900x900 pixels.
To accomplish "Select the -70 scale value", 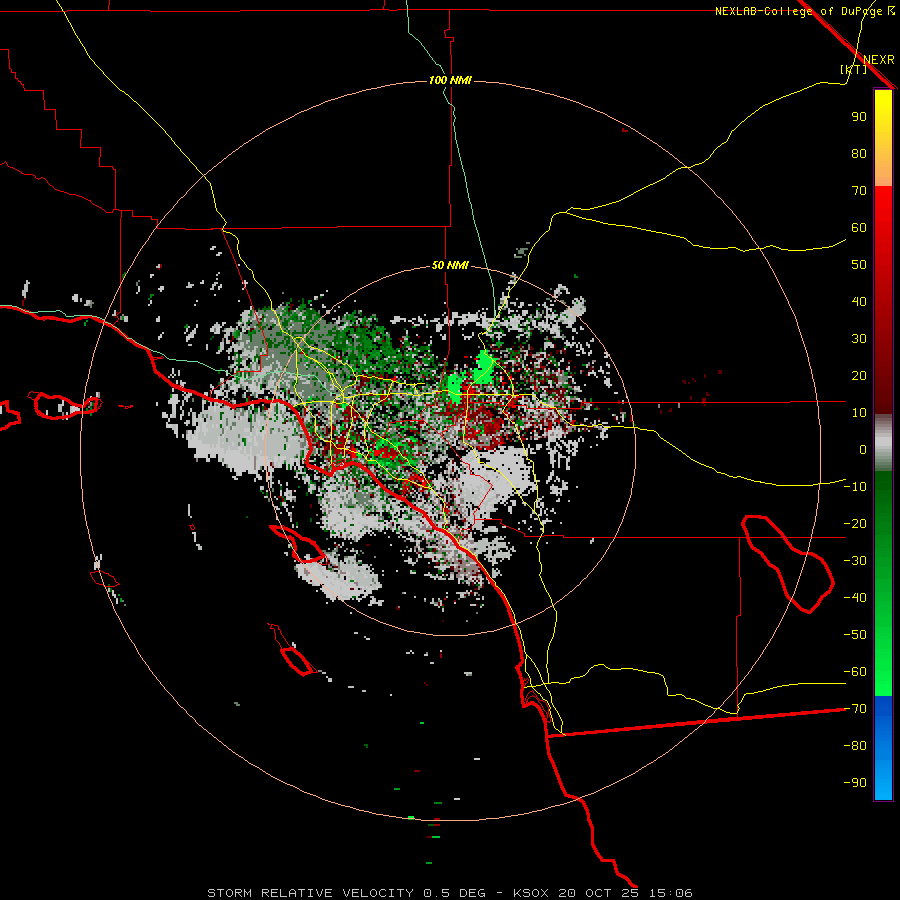I will pos(855,709).
